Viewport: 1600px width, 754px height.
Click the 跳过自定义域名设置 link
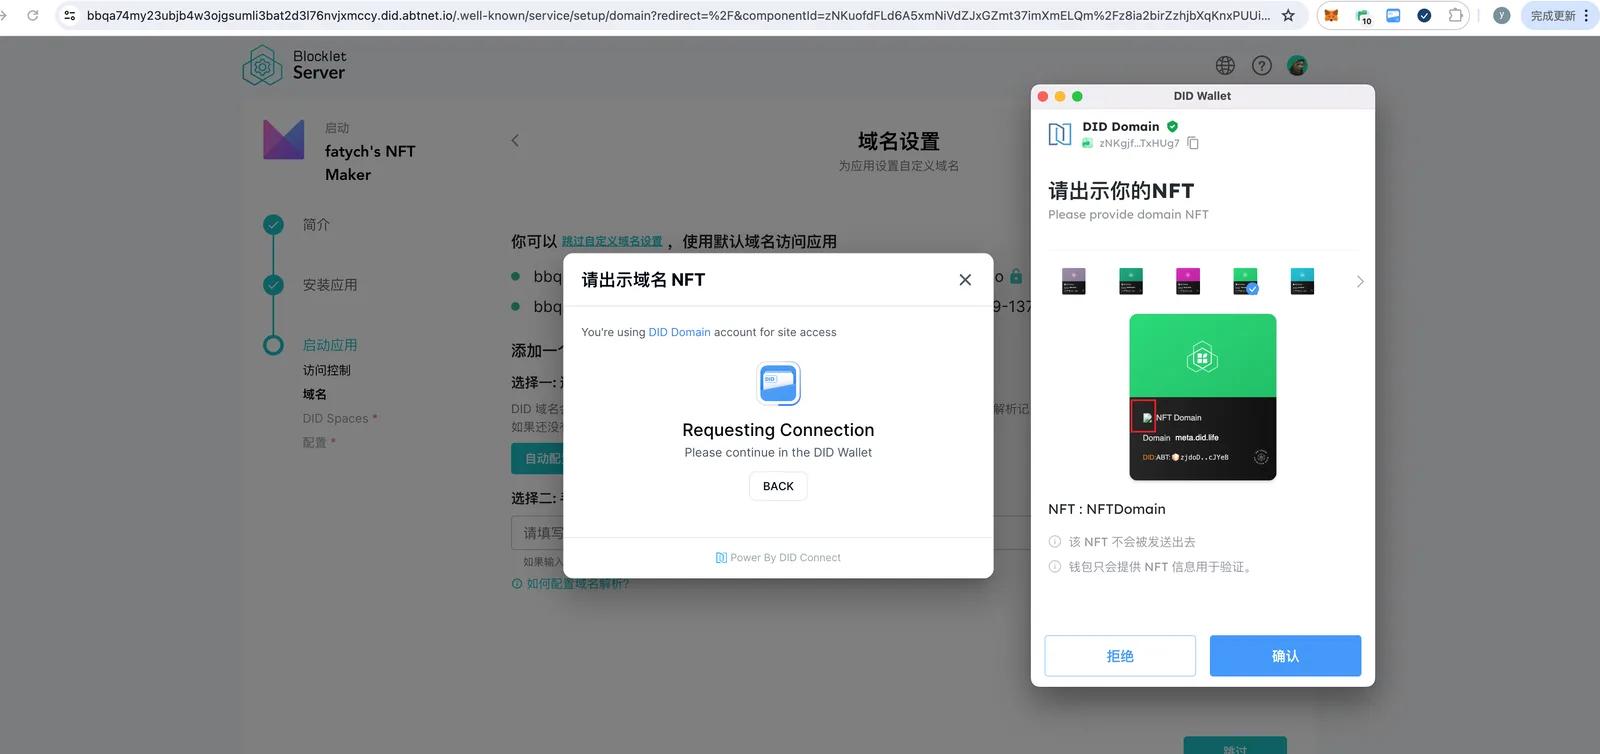612,242
